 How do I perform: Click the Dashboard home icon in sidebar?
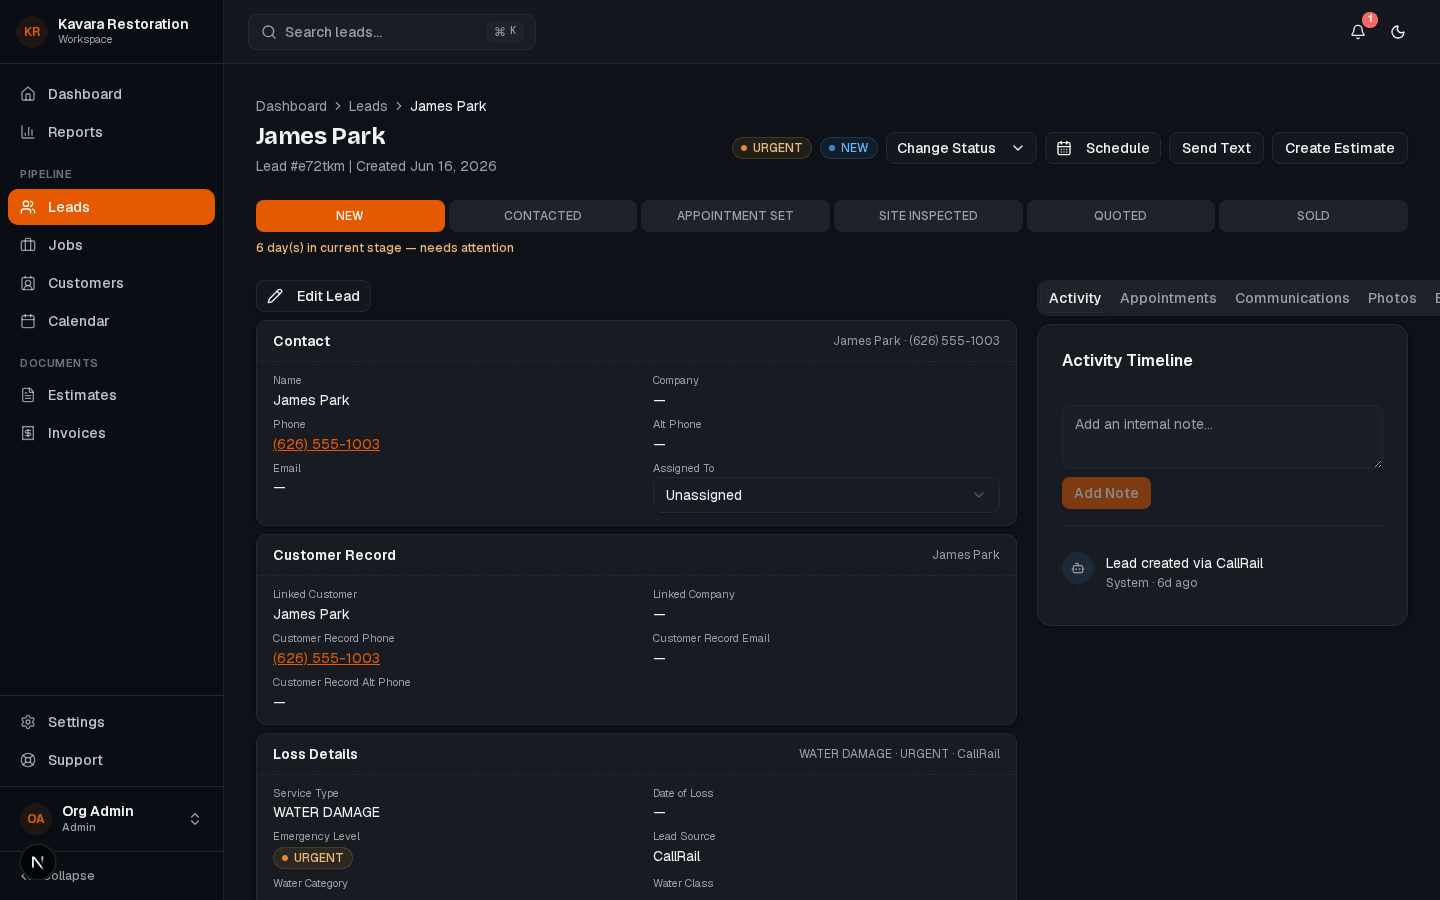coord(28,94)
